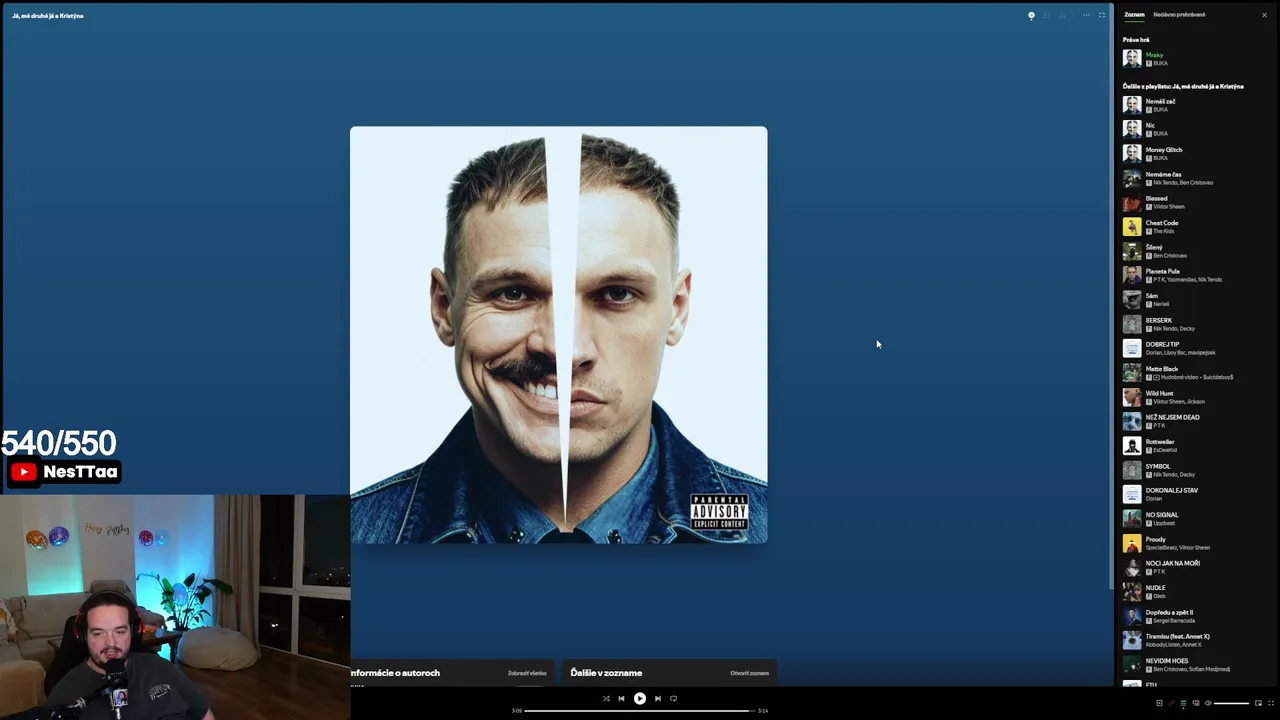This screenshot has height=720, width=1280.
Task: Switch to the Zoznam tab
Action: [1134, 15]
